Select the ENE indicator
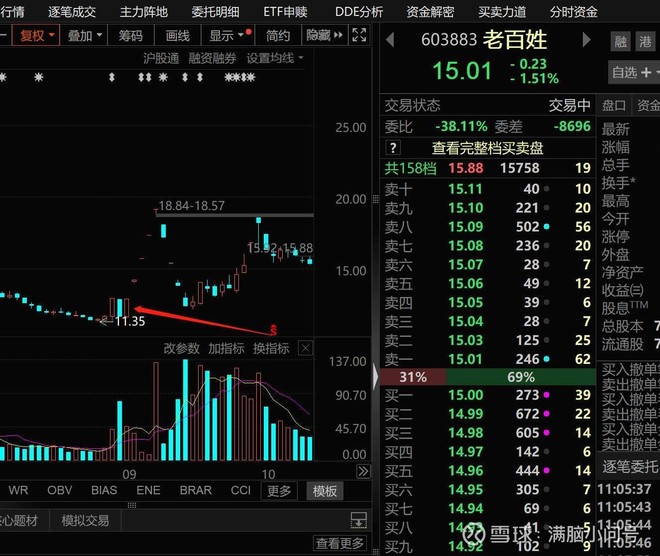660x556 pixels. pos(148,490)
